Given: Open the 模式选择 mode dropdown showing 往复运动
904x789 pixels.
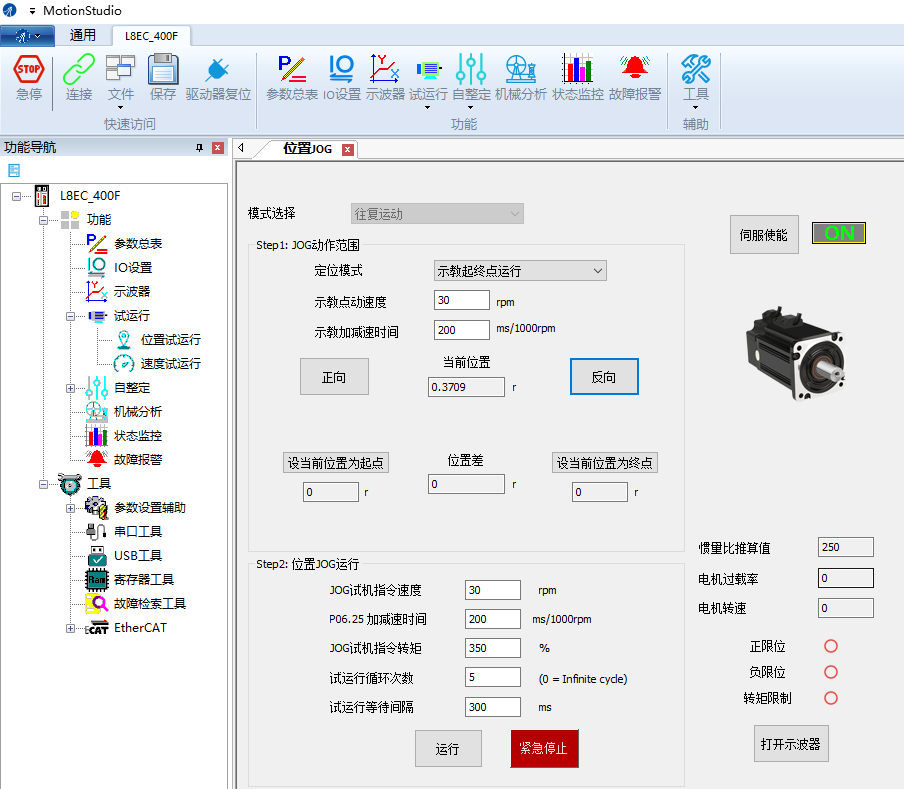Looking at the screenshot, I should (x=436, y=213).
